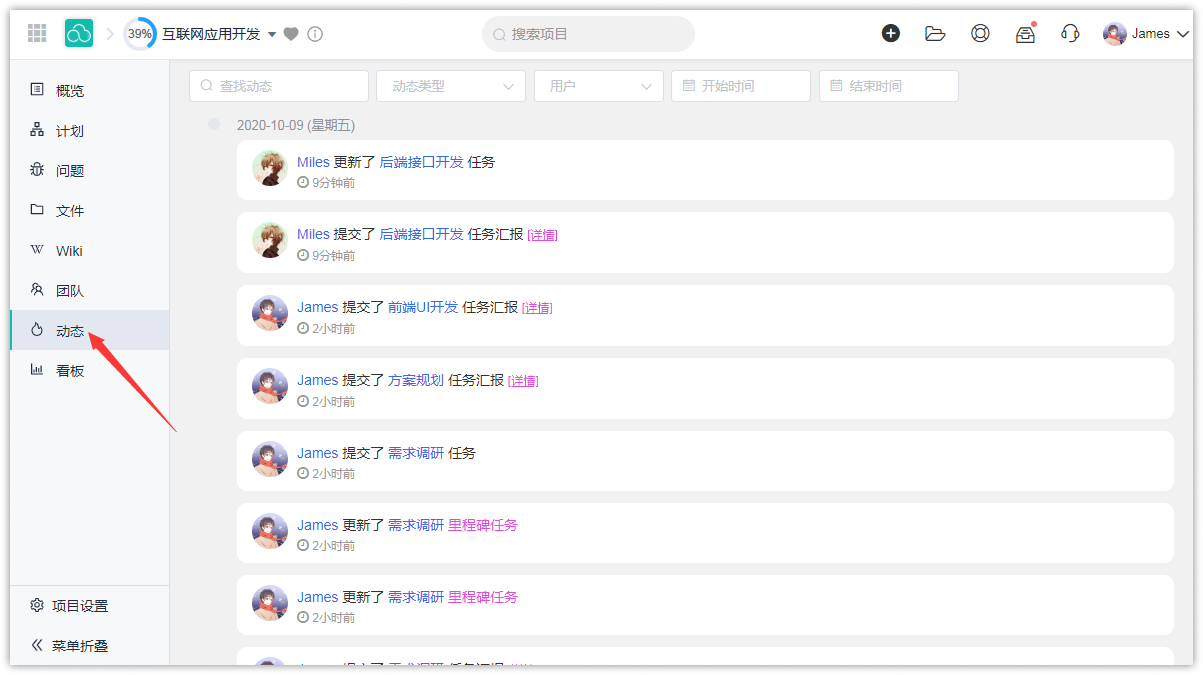Viewport: 1203px width, 675px height.
Task: Click the teal cloud logo icon
Action: (79, 33)
